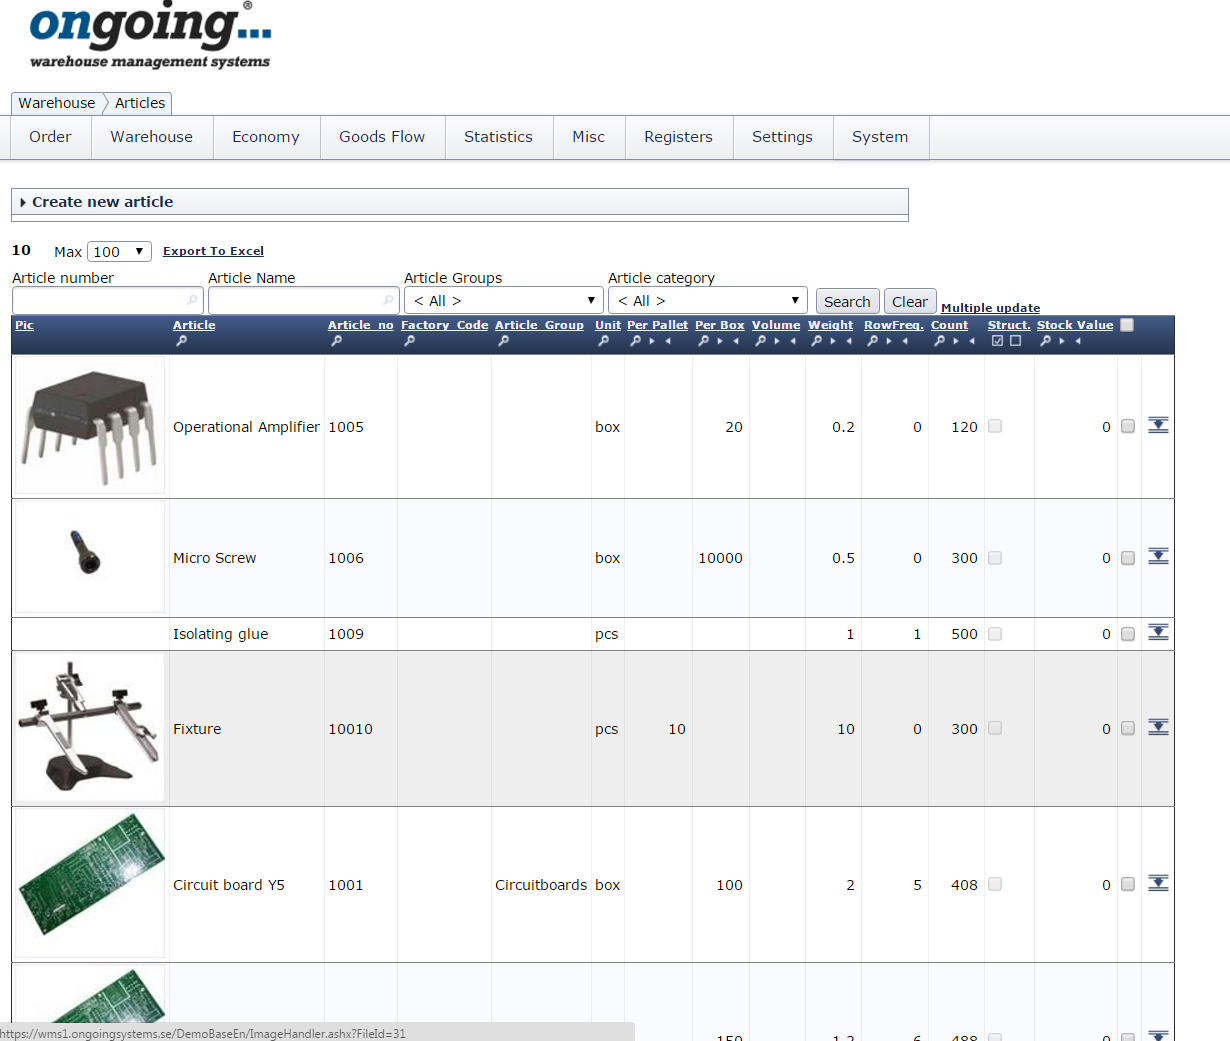Image resolution: width=1230 pixels, height=1041 pixels.
Task: Open the Registers menu
Action: coord(678,137)
